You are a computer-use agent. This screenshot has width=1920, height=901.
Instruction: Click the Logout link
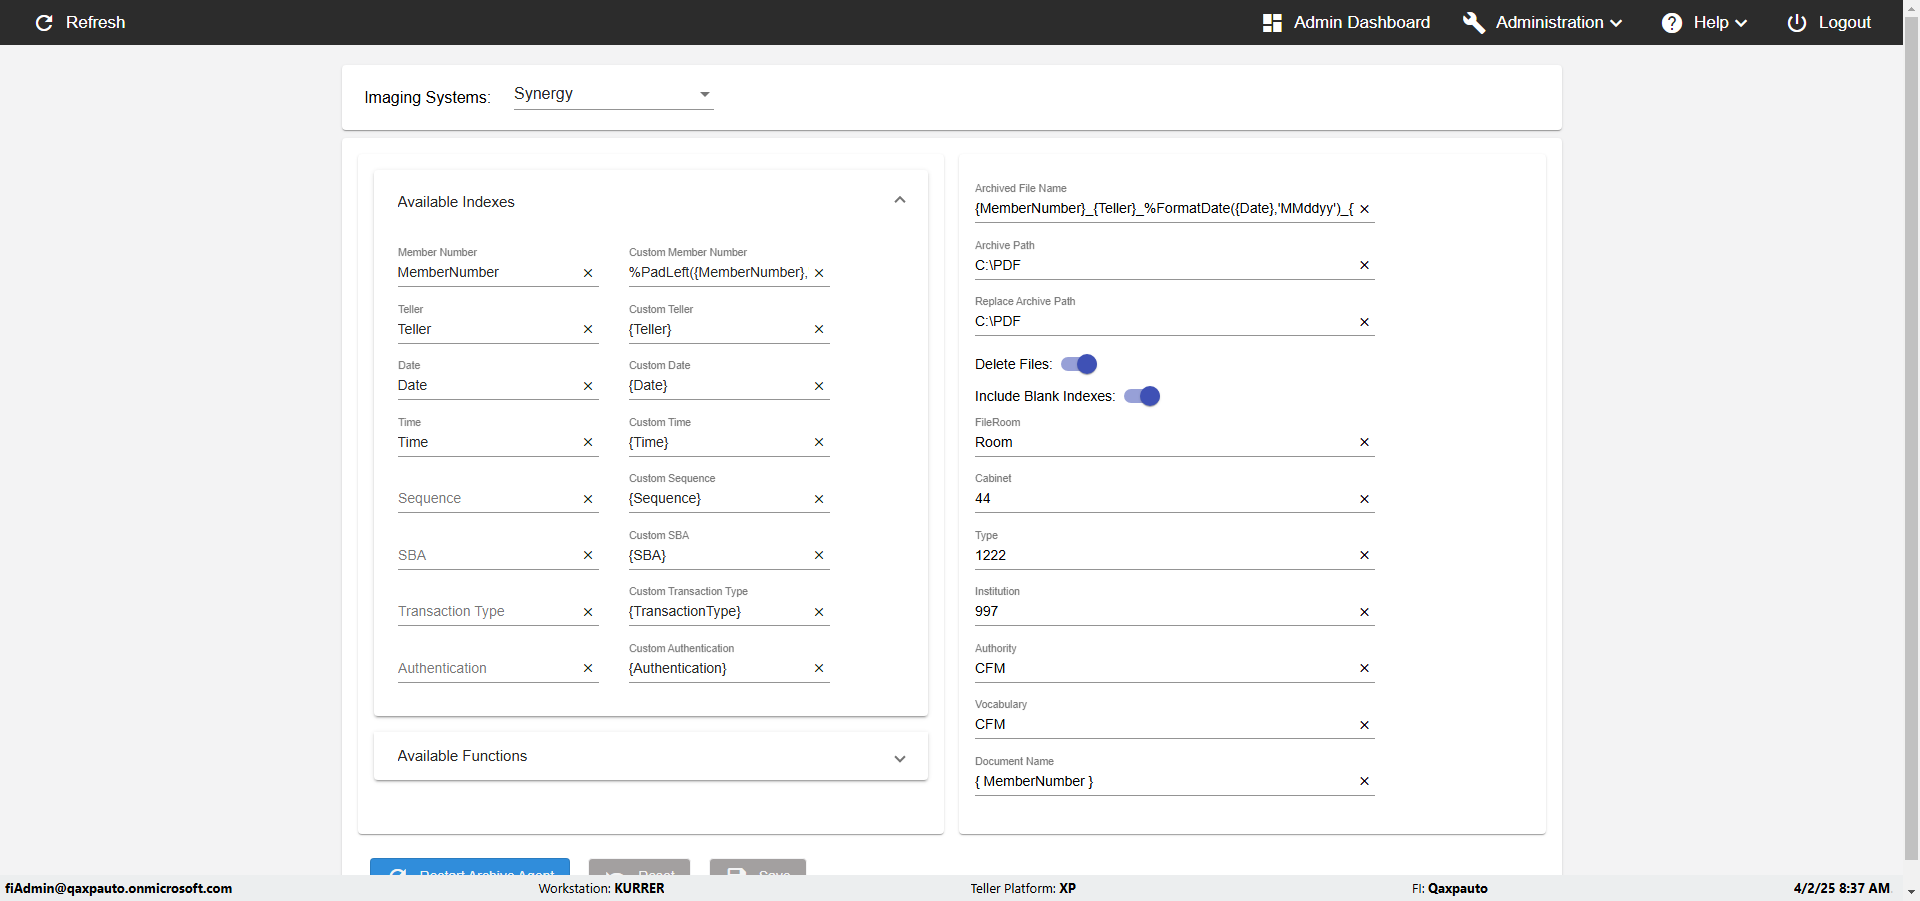pyautogui.click(x=1844, y=23)
